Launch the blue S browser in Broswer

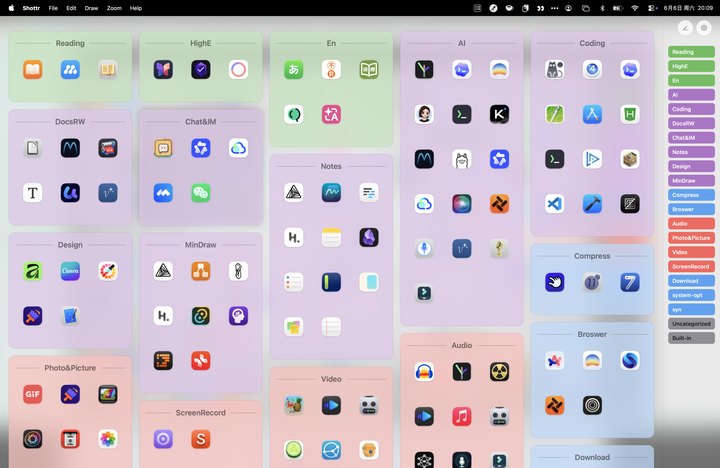click(630, 361)
